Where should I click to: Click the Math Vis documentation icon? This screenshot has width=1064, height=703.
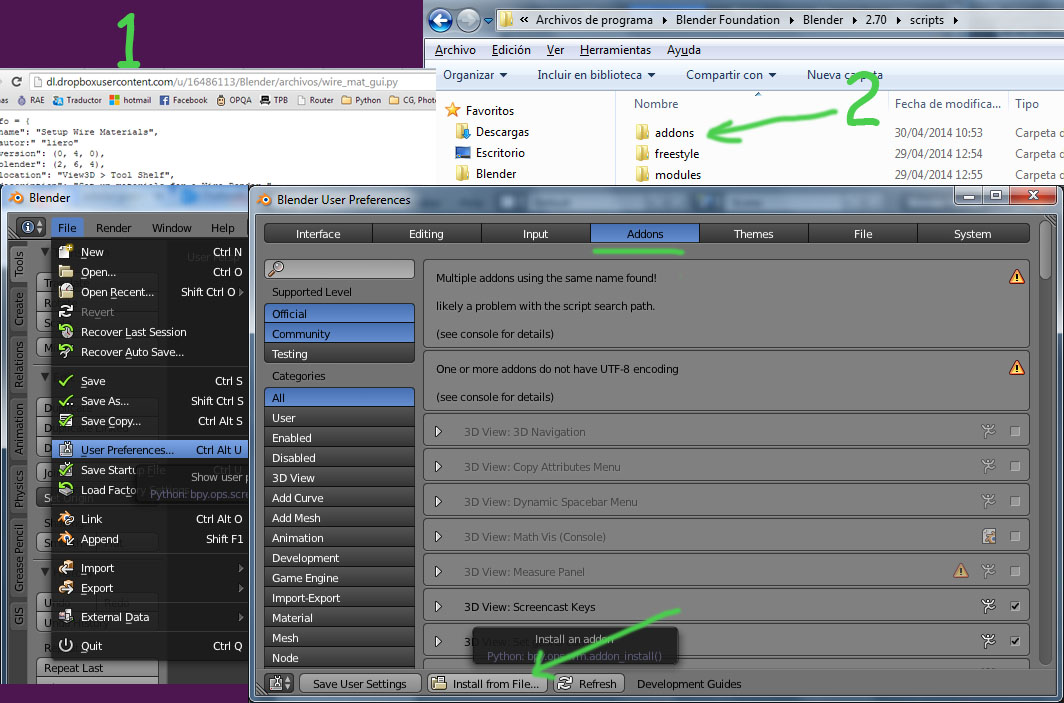[x=989, y=537]
